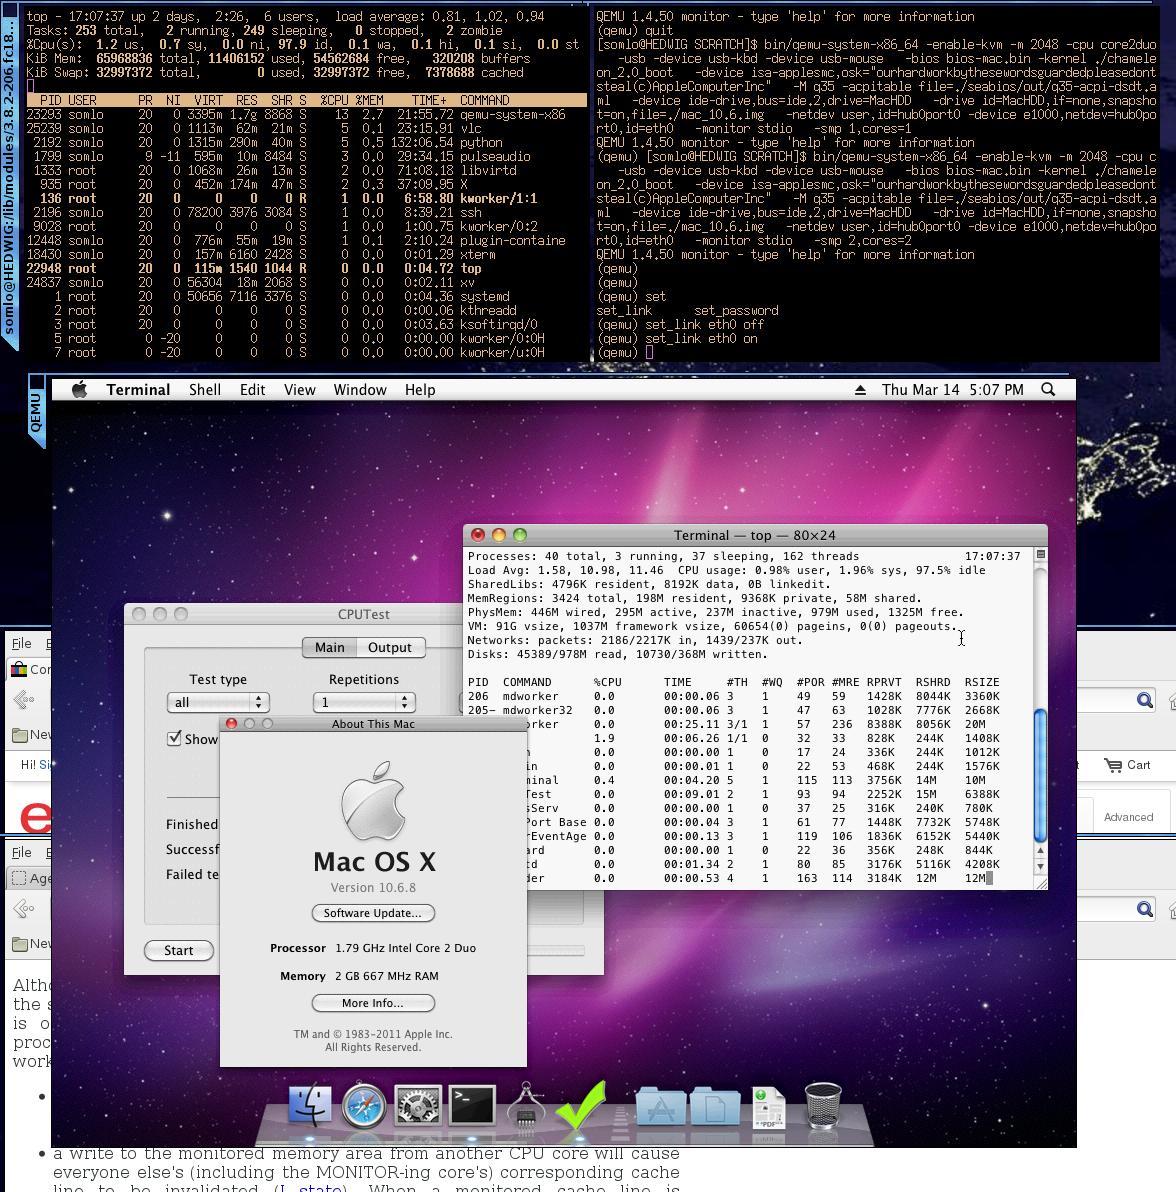Image resolution: width=1176 pixels, height=1192 pixels.
Task: Open the Test type dropdown set to all
Action: tap(218, 702)
